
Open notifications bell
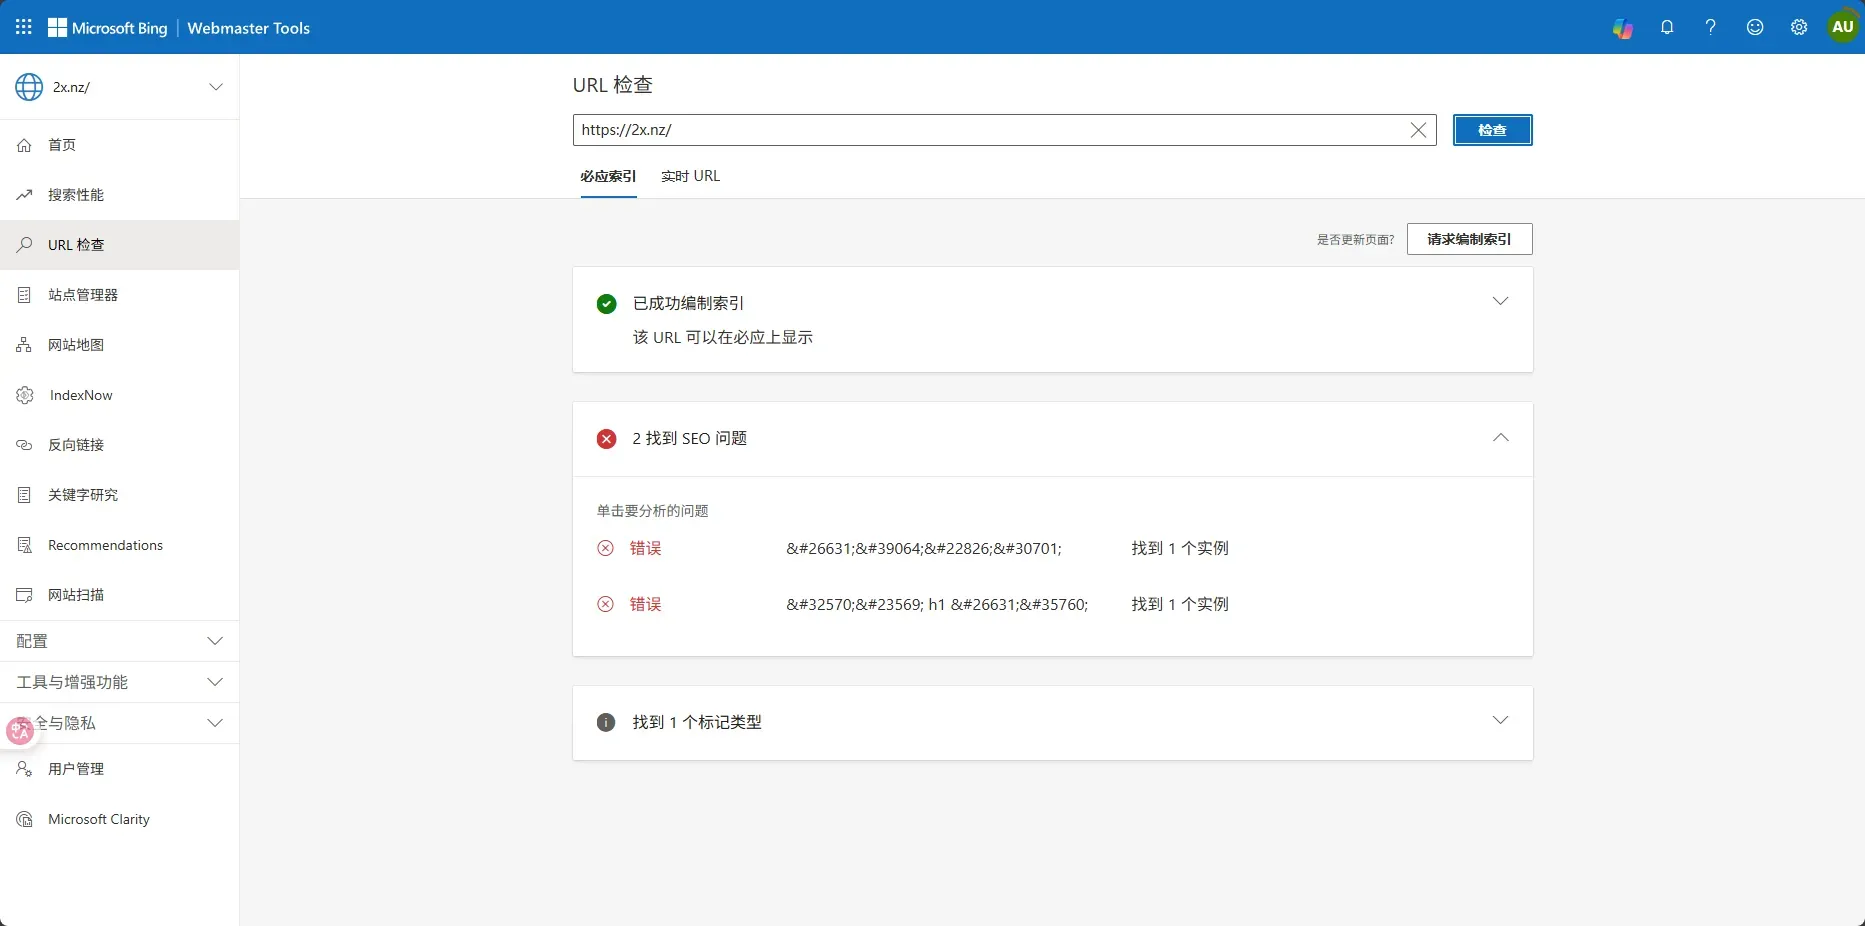click(x=1667, y=28)
